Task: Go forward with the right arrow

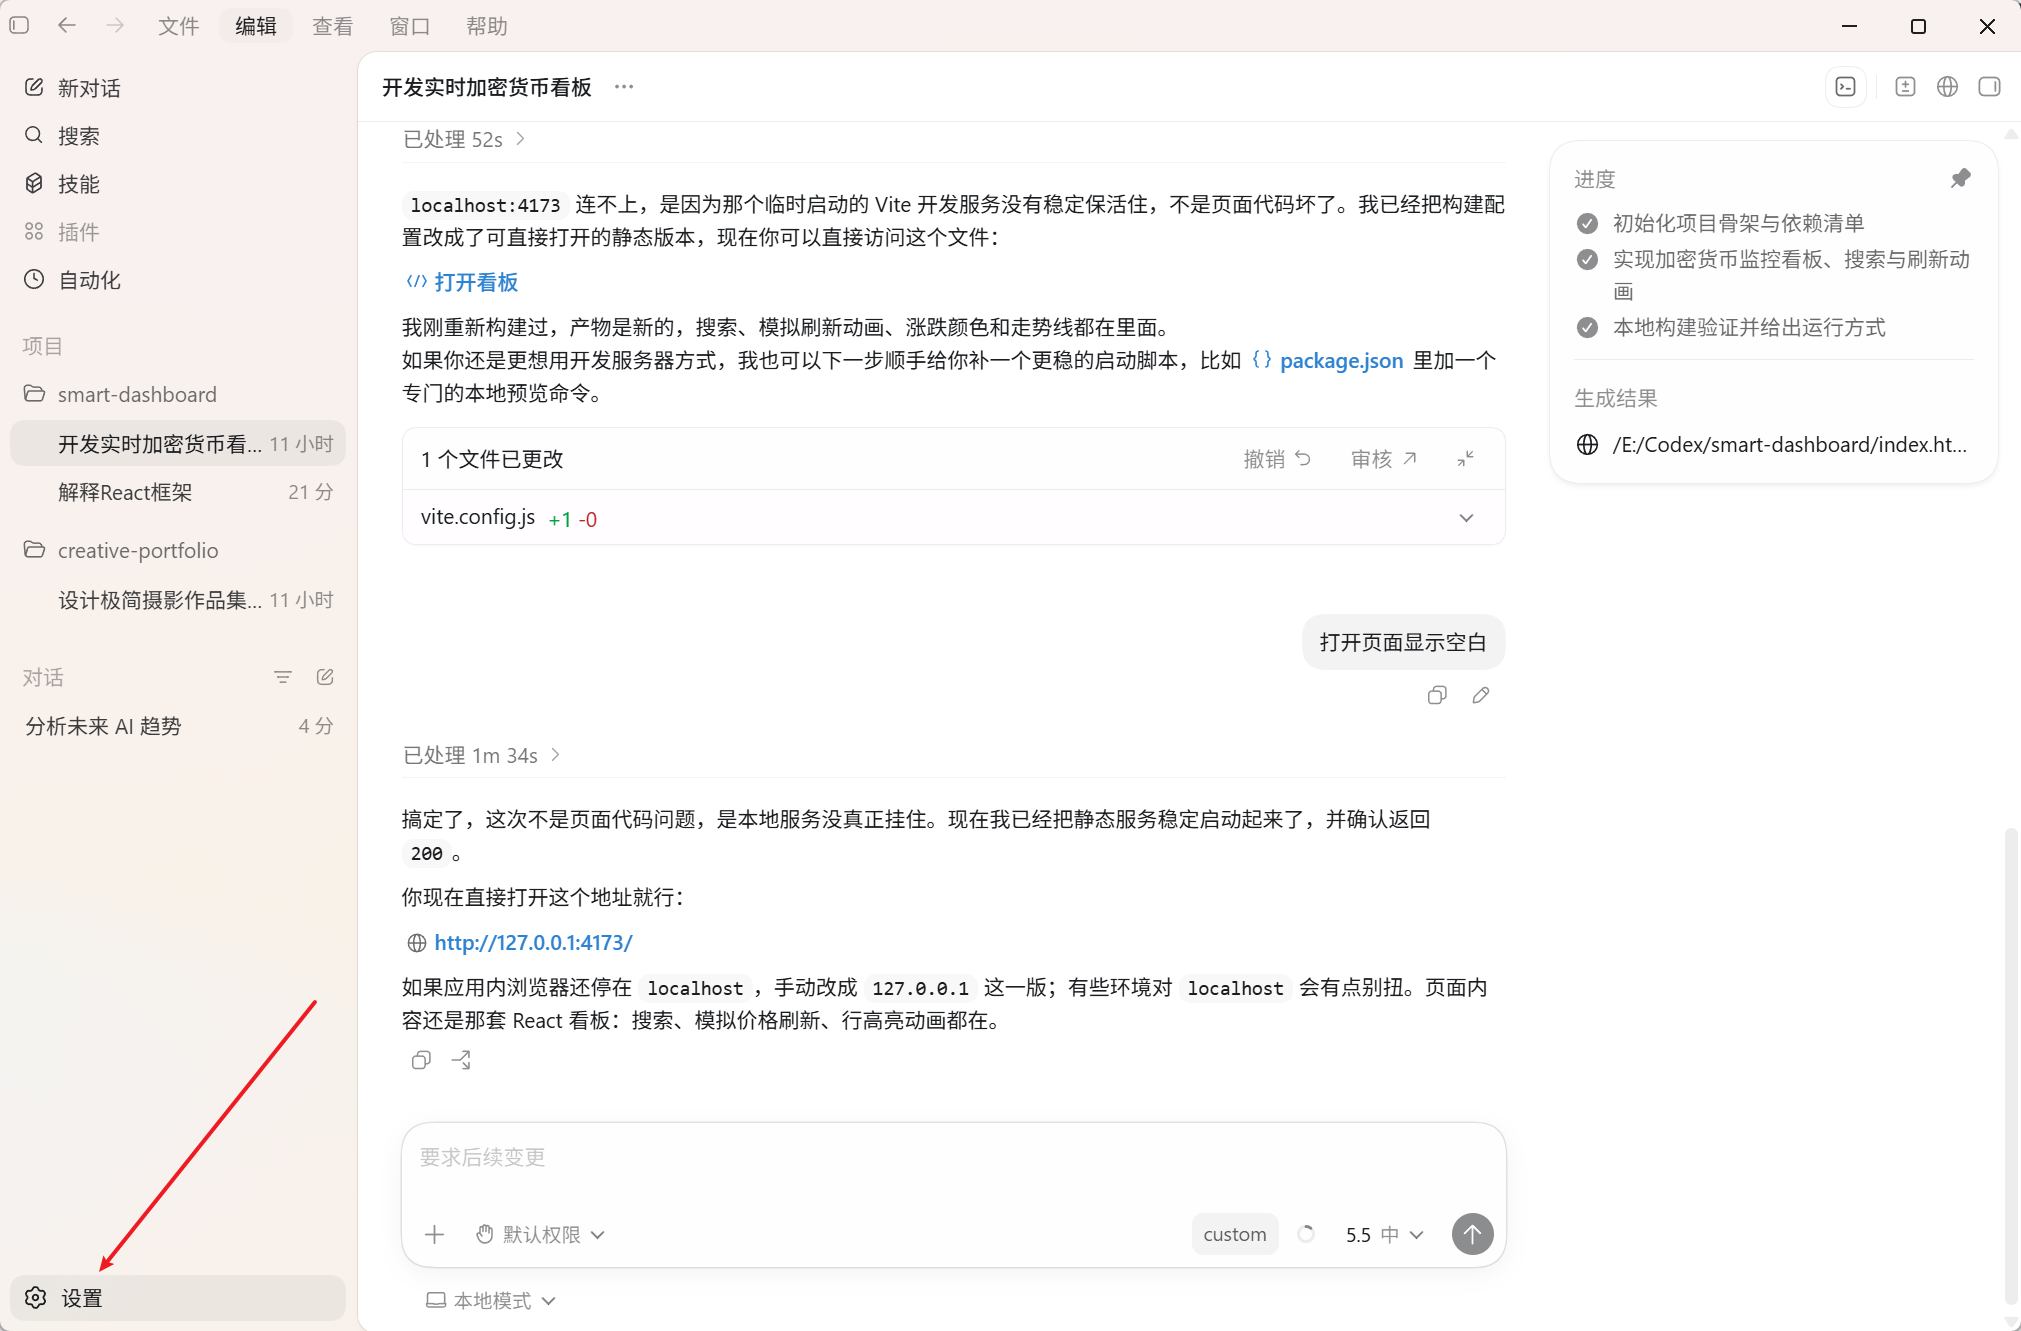Action: (115, 26)
